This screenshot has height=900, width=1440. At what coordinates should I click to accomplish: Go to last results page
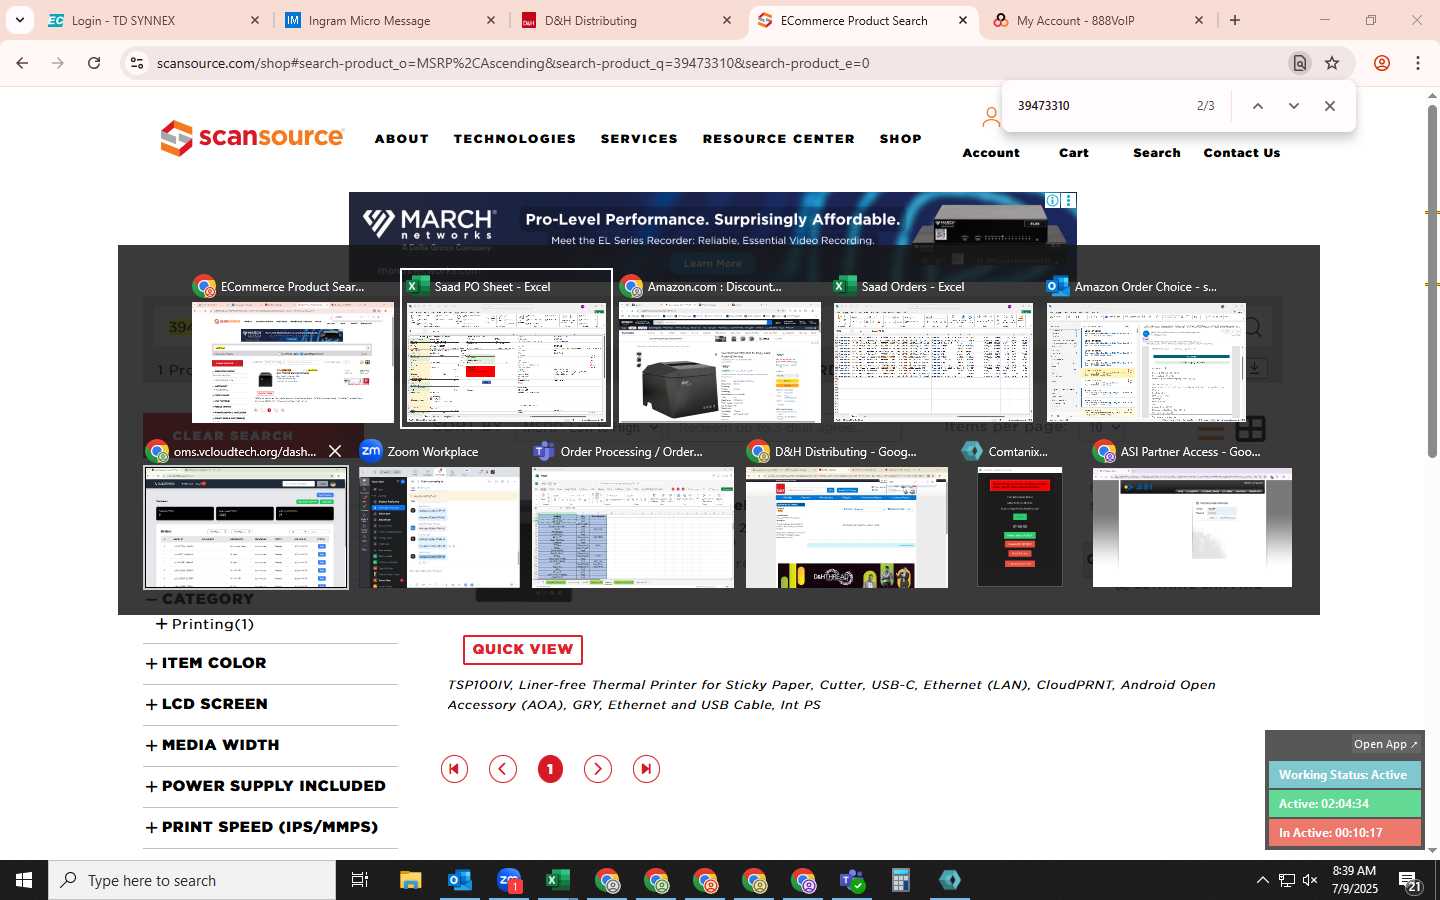click(646, 769)
